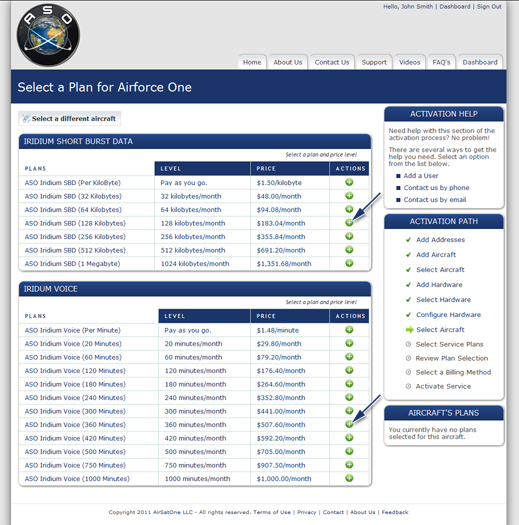Open the FAQ's tab
The width and height of the screenshot is (519, 525).
pyautogui.click(x=441, y=62)
